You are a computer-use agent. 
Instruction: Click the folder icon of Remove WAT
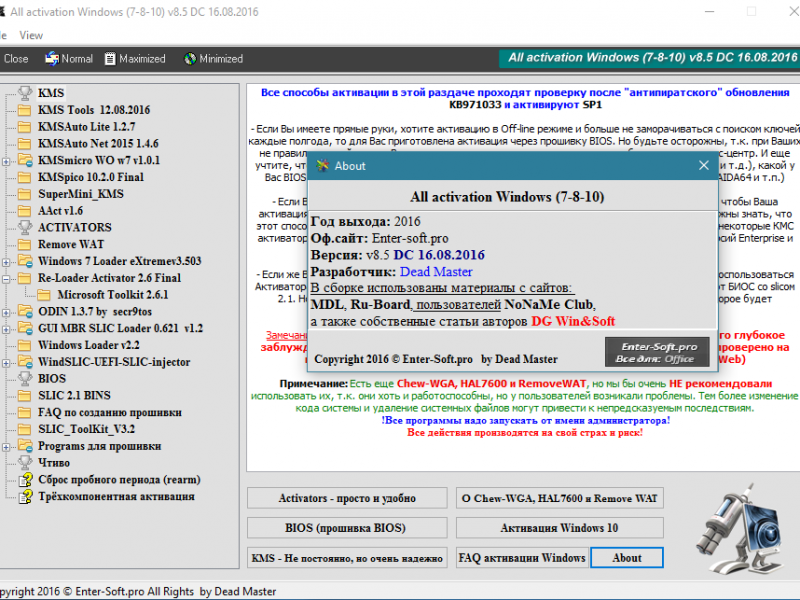[x=24, y=244]
